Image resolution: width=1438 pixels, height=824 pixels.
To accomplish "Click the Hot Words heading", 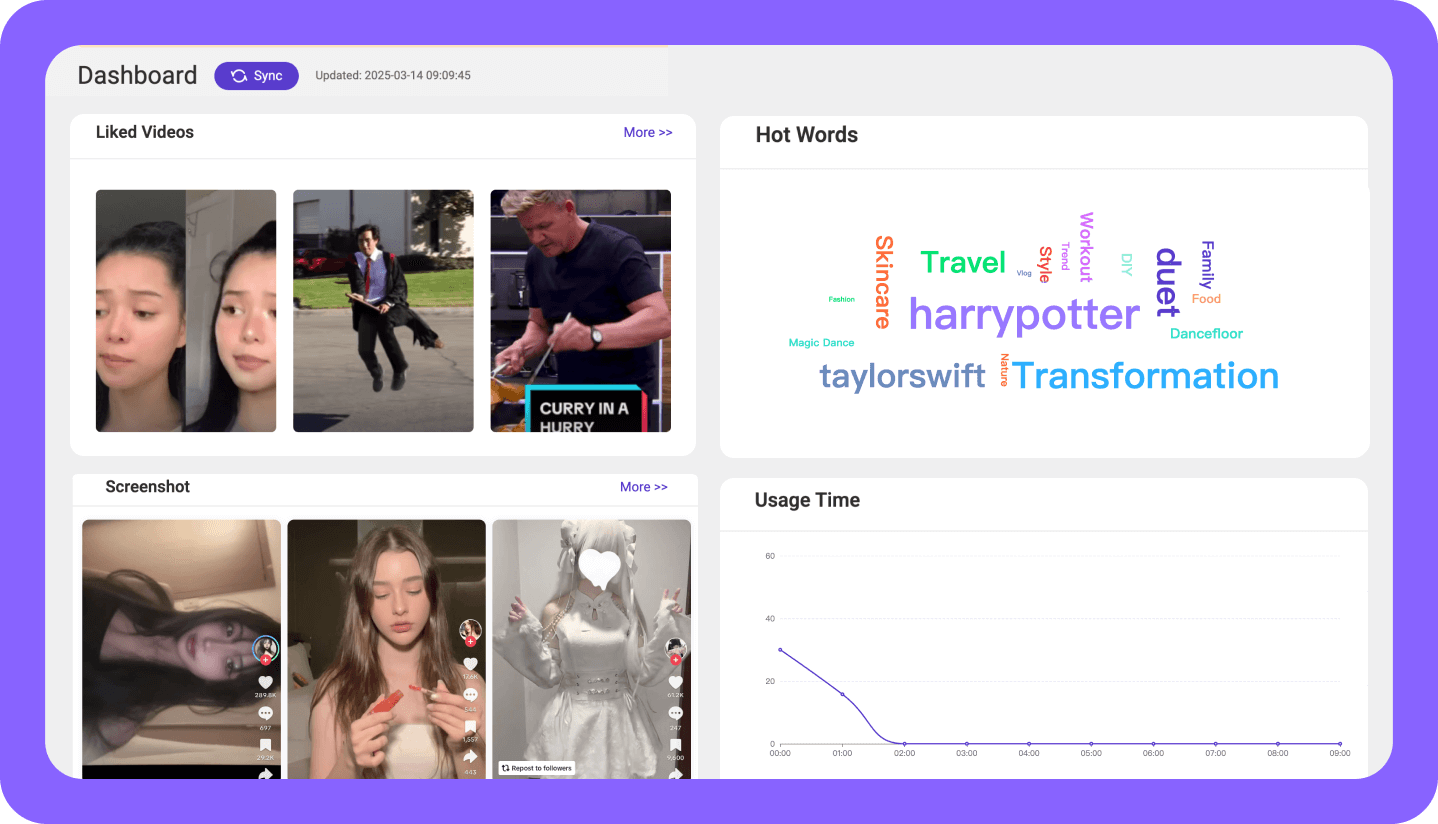I will click(807, 135).
